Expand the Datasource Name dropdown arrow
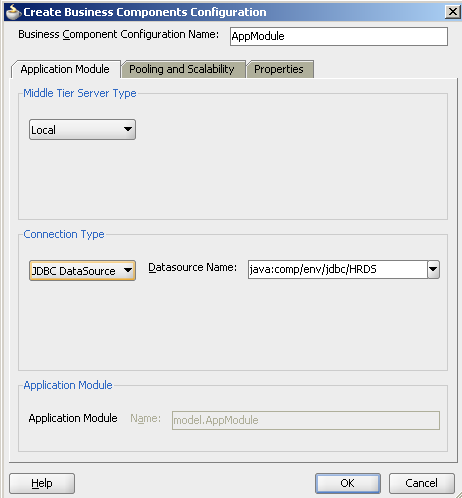This screenshot has width=462, height=498. 433,269
